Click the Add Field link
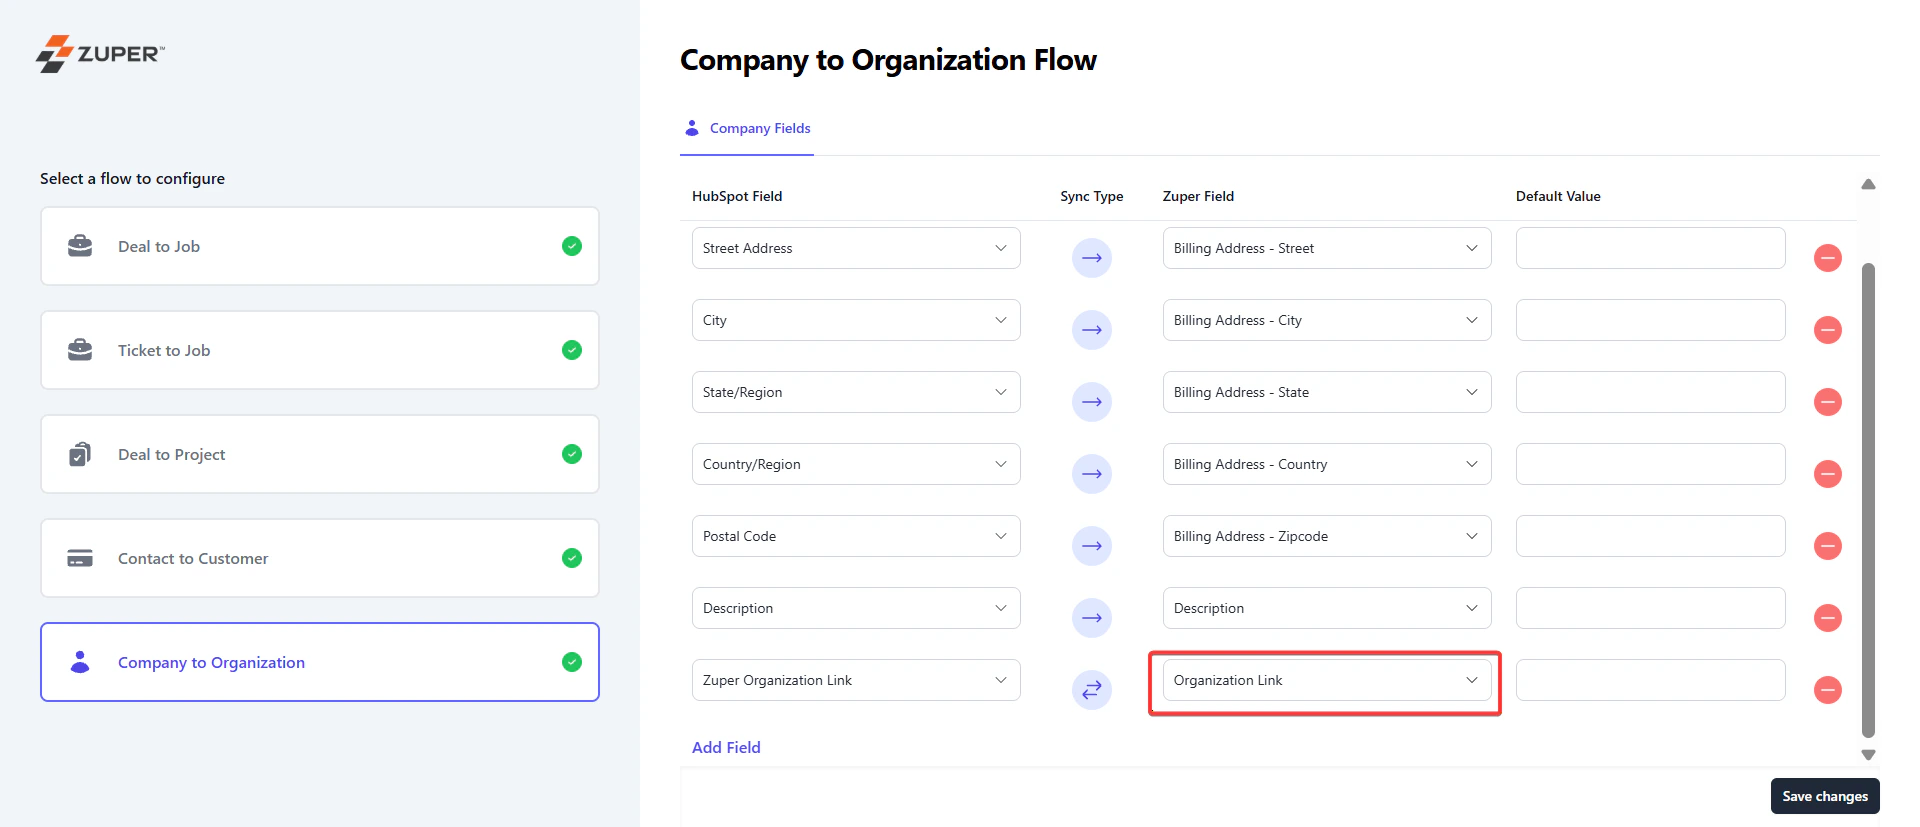This screenshot has width=1920, height=827. 726,747
